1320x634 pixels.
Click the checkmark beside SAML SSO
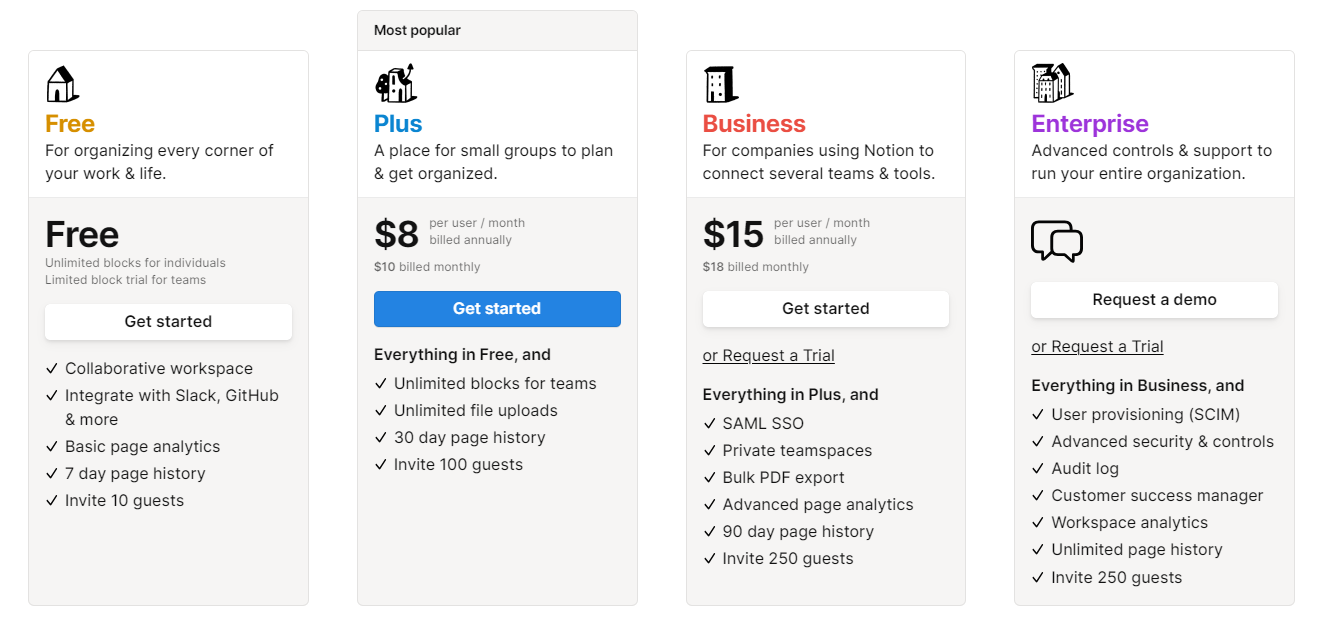click(x=709, y=423)
